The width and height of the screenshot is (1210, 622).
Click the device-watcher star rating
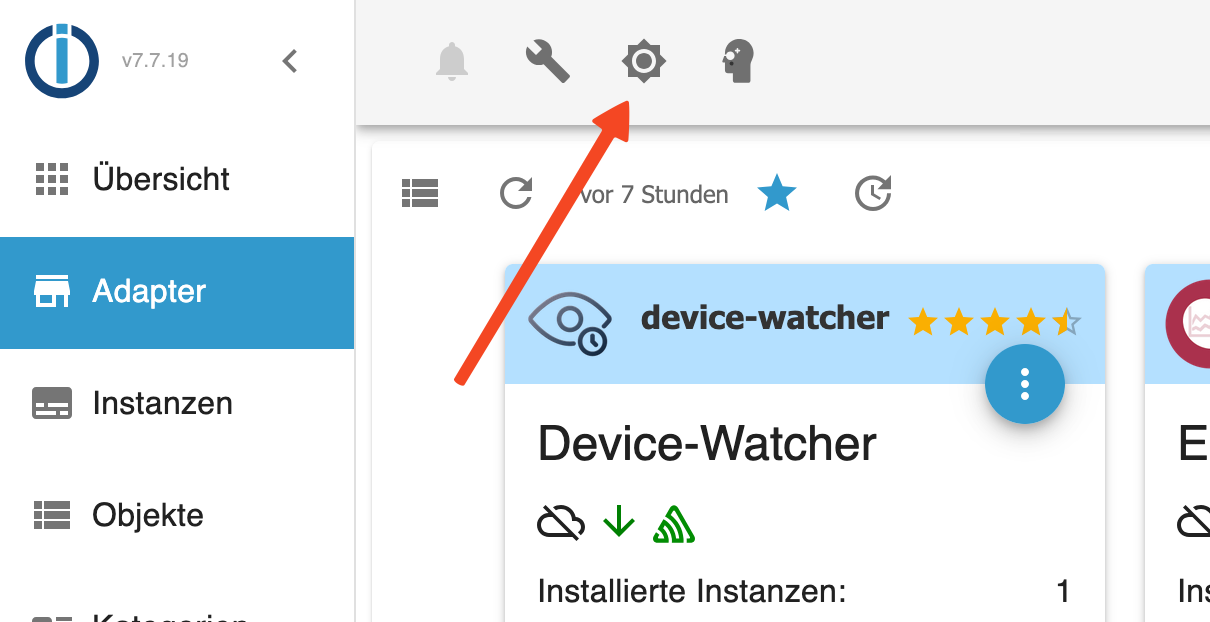994,322
